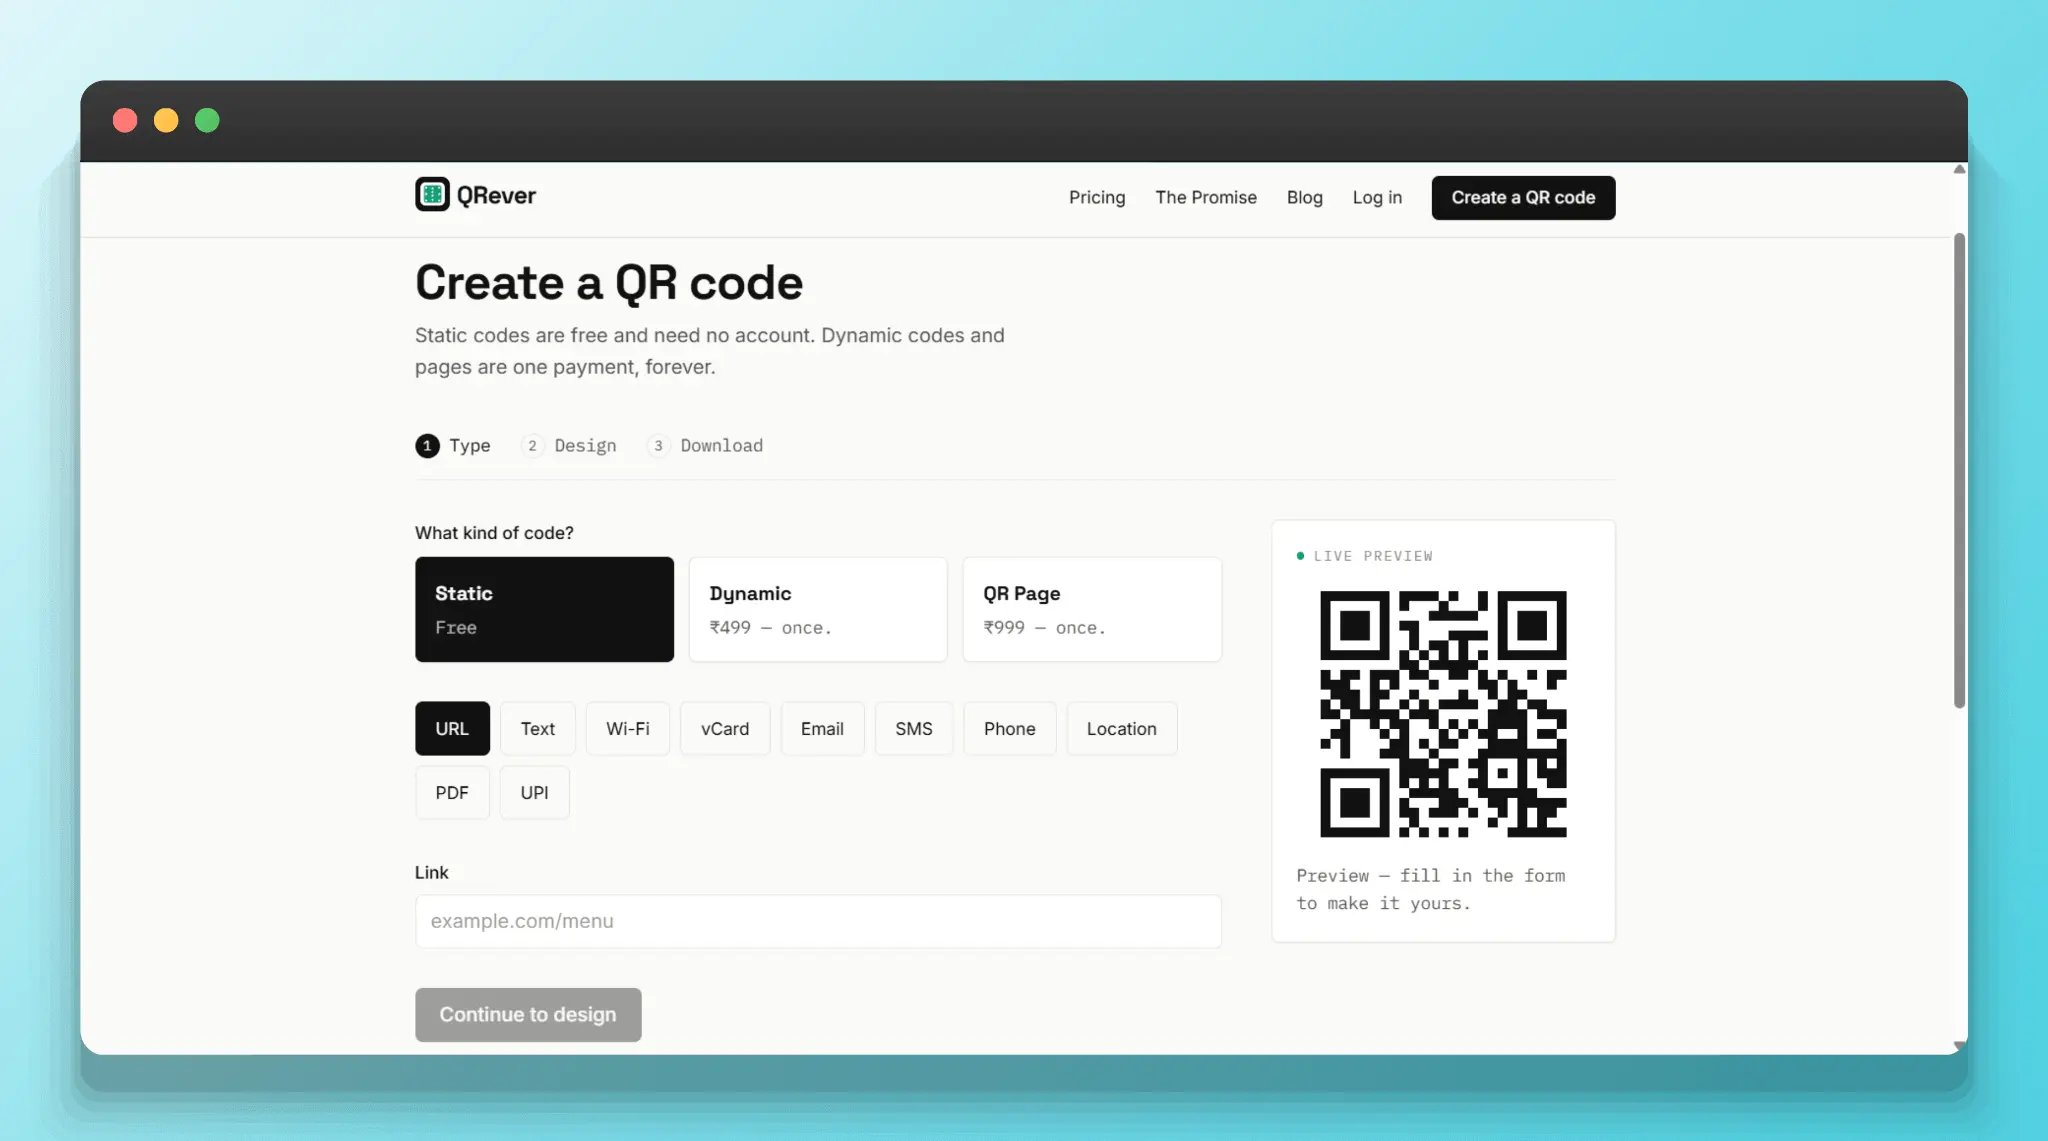Click the scrollbar up arrow
This screenshot has width=2048, height=1141.
[x=1959, y=169]
